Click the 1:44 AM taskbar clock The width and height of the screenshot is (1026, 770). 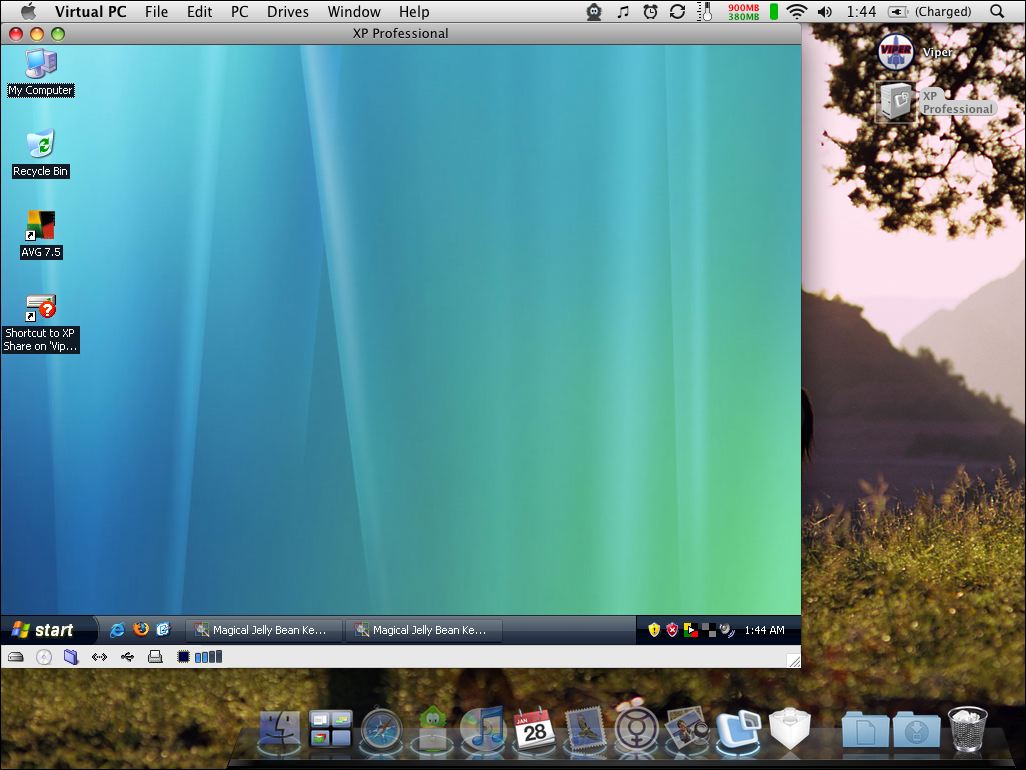[764, 630]
